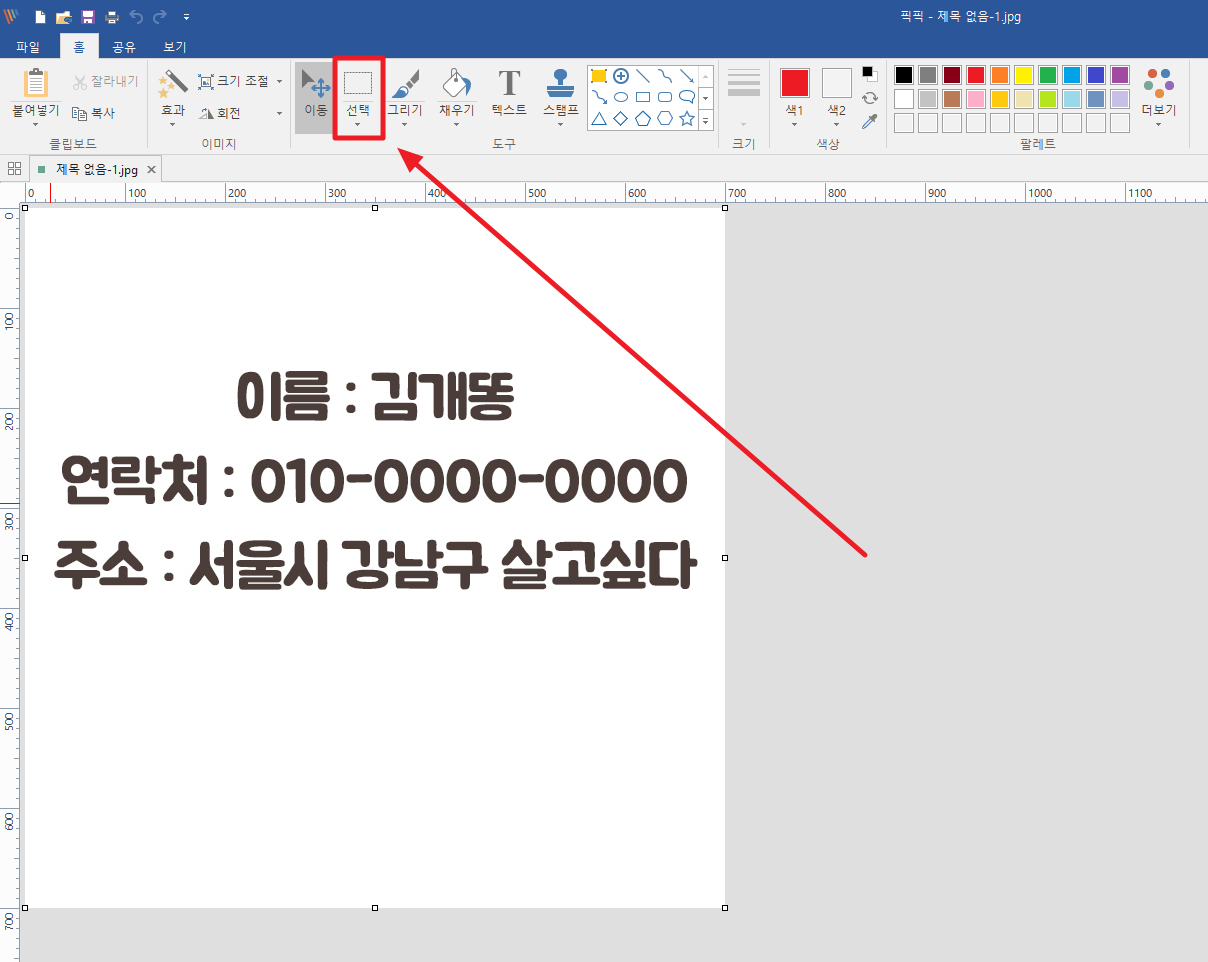This screenshot has height=962, width=1208.
Task: Open the 더보기 more colors menu
Action: click(x=1159, y=98)
